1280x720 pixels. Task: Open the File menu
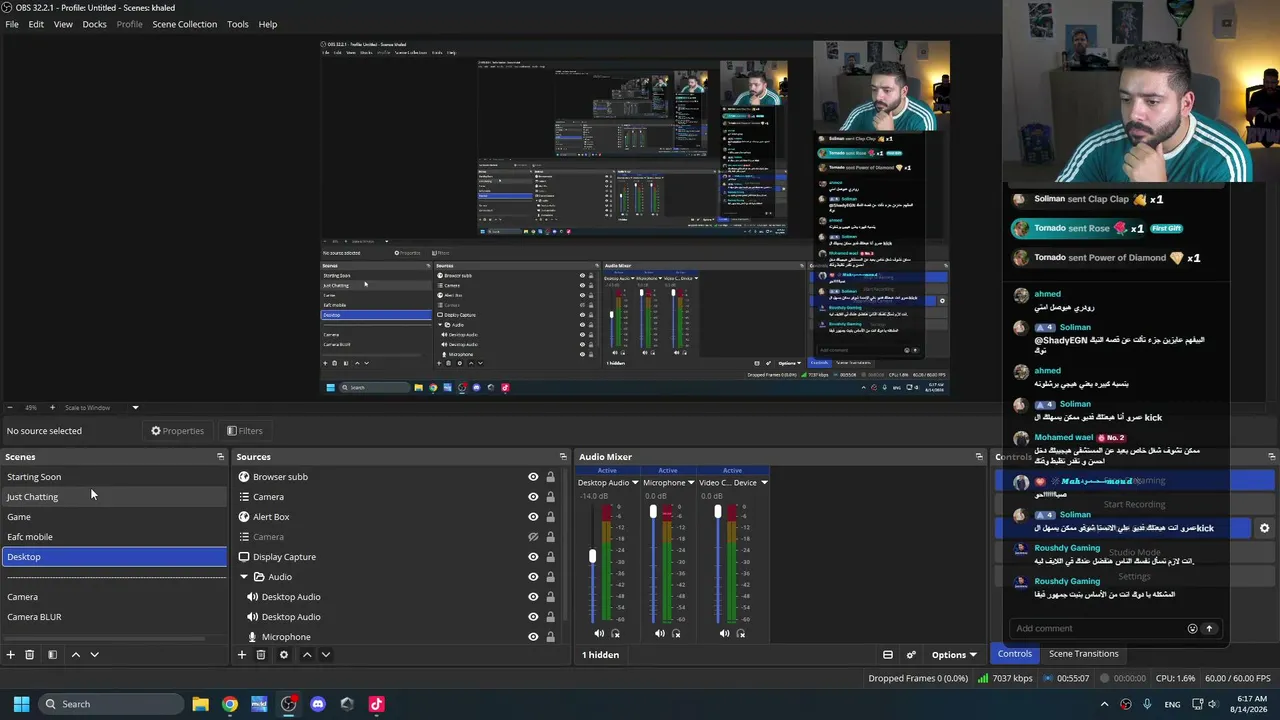[12, 24]
